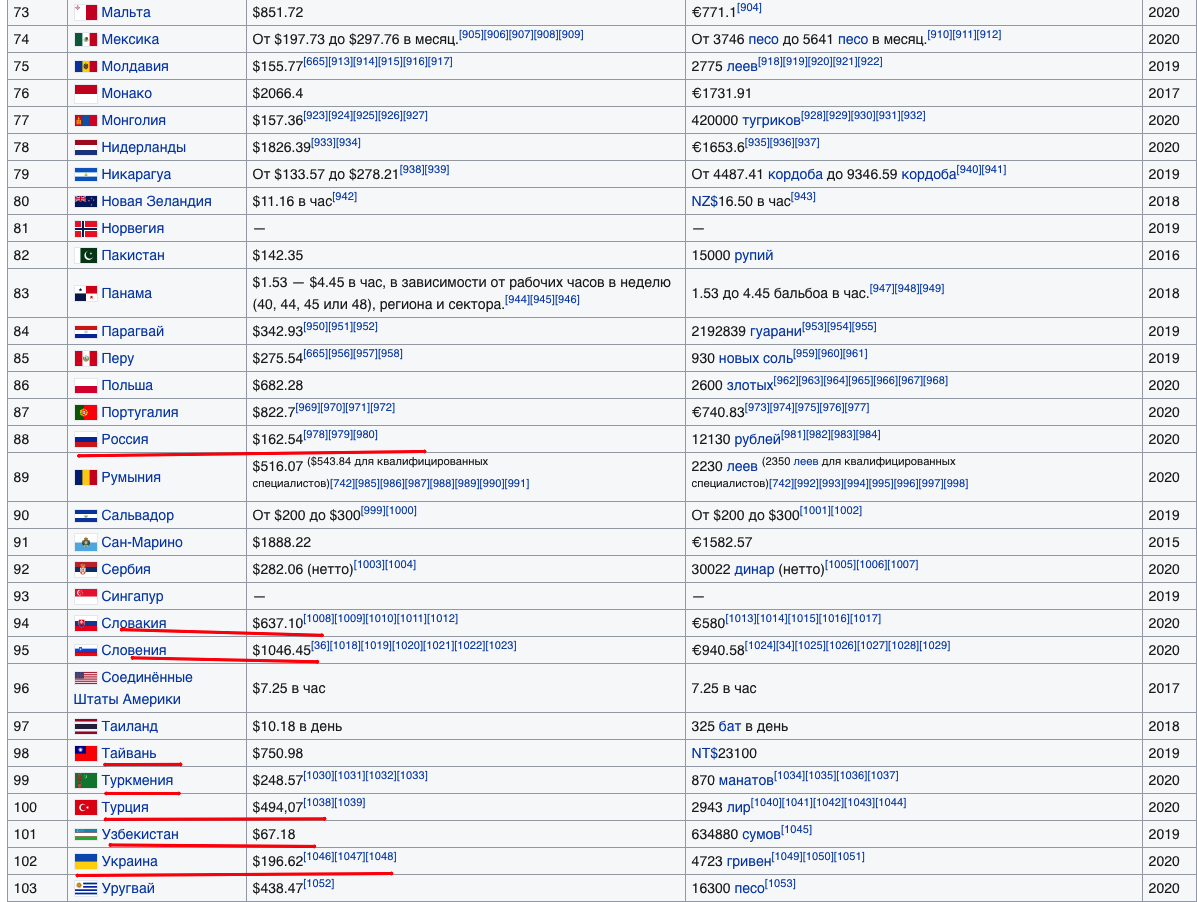Image resolution: width=1197 pixels, height=902 pixels.
Task: Follow the Узбекистан country link
Action: (140, 834)
